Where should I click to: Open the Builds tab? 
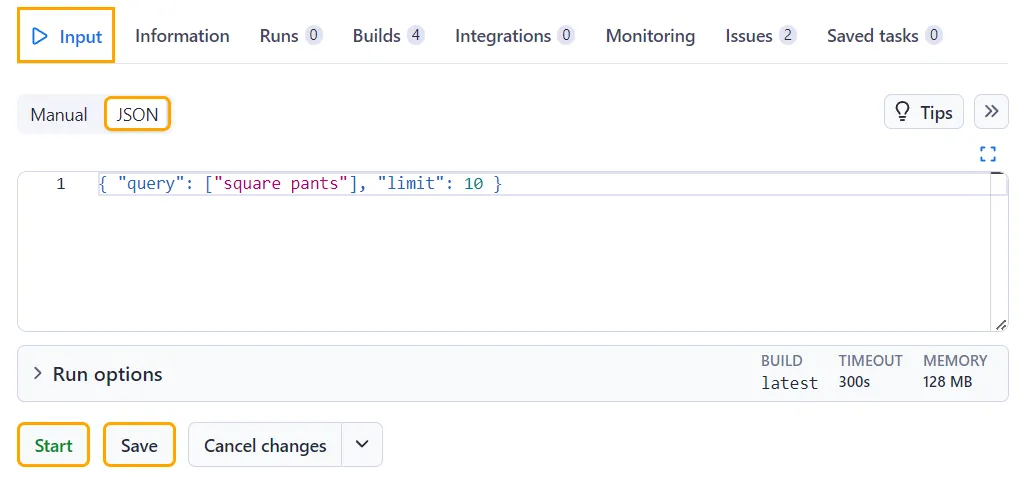pyautogui.click(x=388, y=36)
